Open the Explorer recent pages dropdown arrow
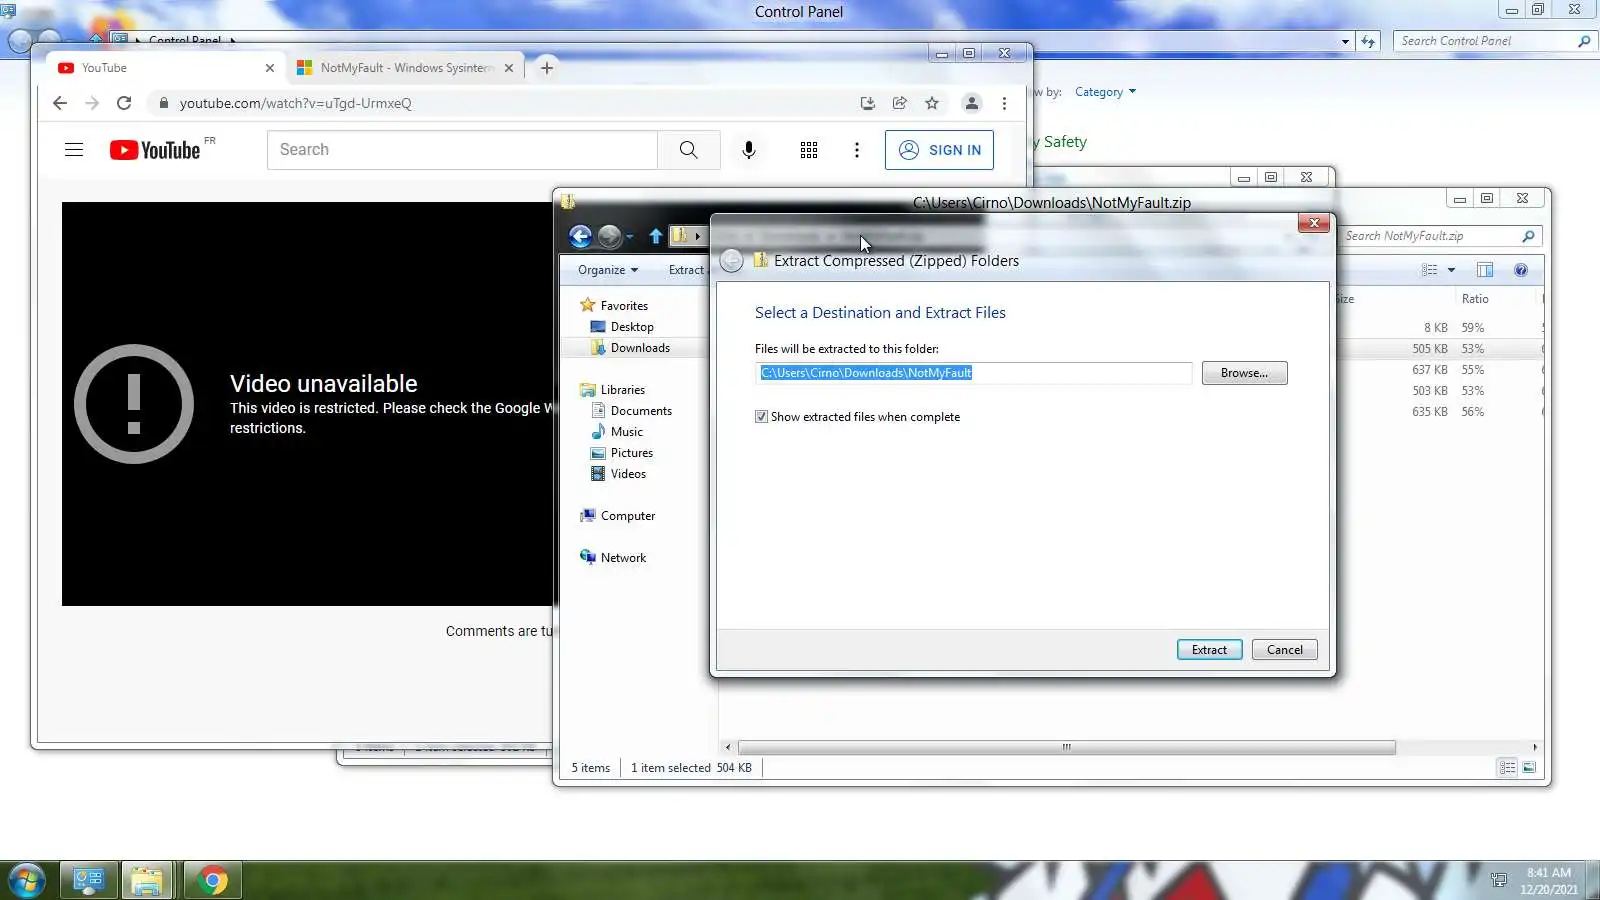Screen dimensions: 1600x900 tap(629, 237)
